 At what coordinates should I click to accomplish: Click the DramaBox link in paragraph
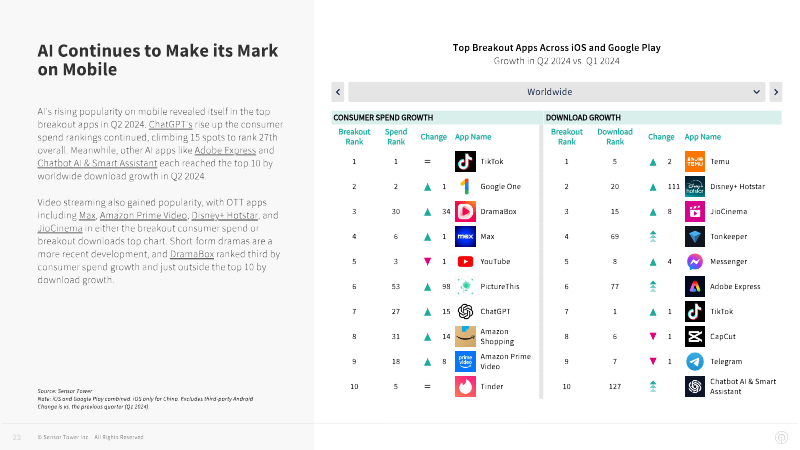[192, 254]
